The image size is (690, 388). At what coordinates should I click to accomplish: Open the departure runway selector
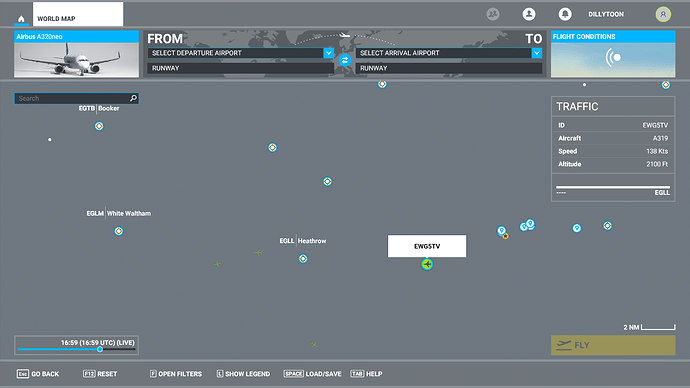pyautogui.click(x=240, y=68)
